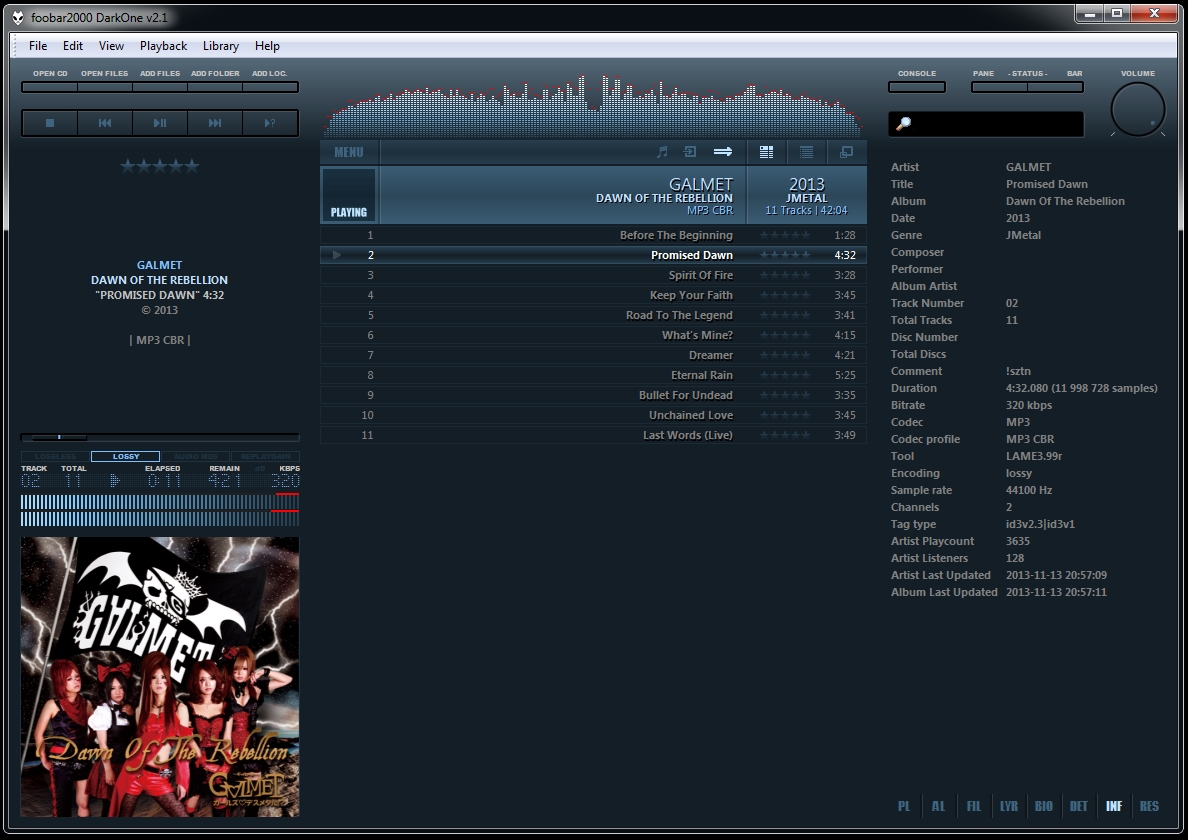Rate Spirit Of Fire with stars

(785, 276)
